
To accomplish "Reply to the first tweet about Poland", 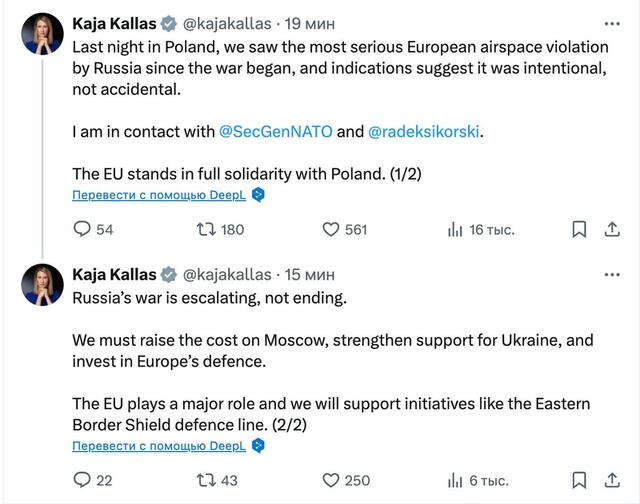I will click(x=82, y=230).
